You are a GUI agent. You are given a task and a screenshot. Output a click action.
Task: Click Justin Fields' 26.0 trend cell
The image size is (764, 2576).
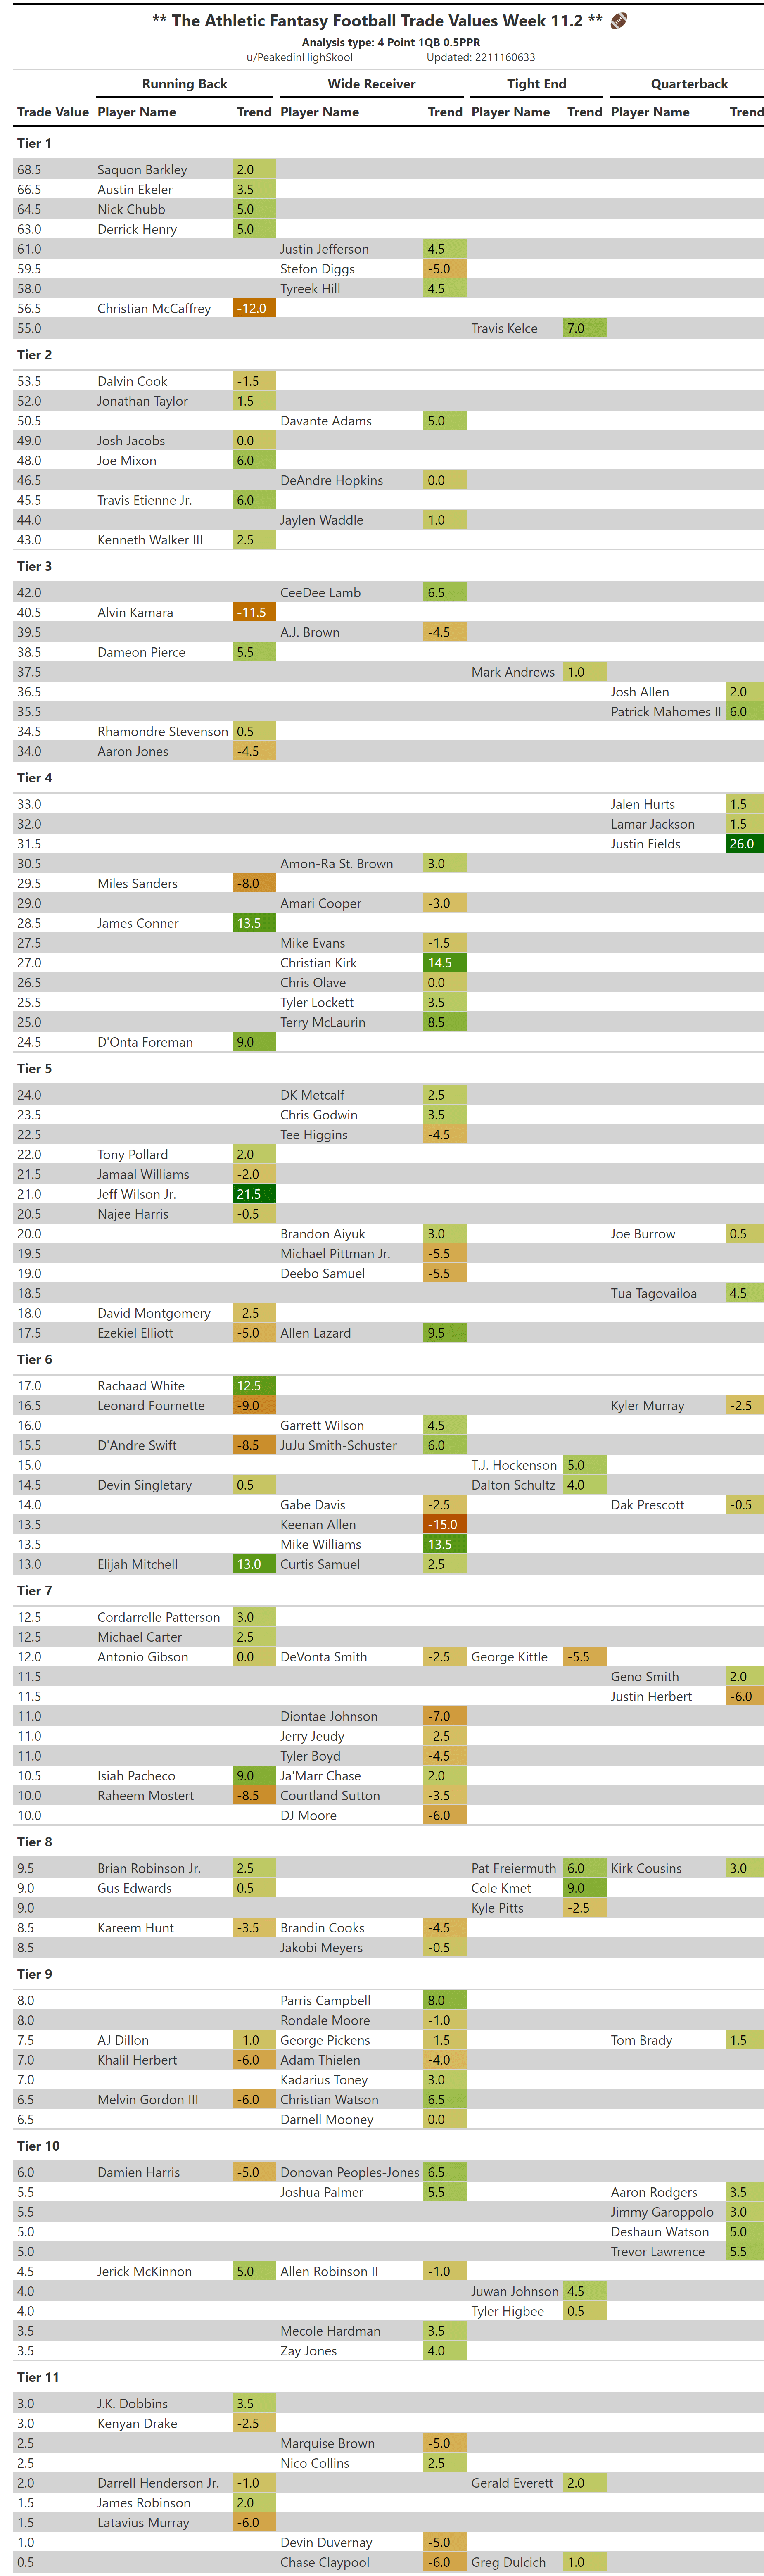tap(745, 844)
